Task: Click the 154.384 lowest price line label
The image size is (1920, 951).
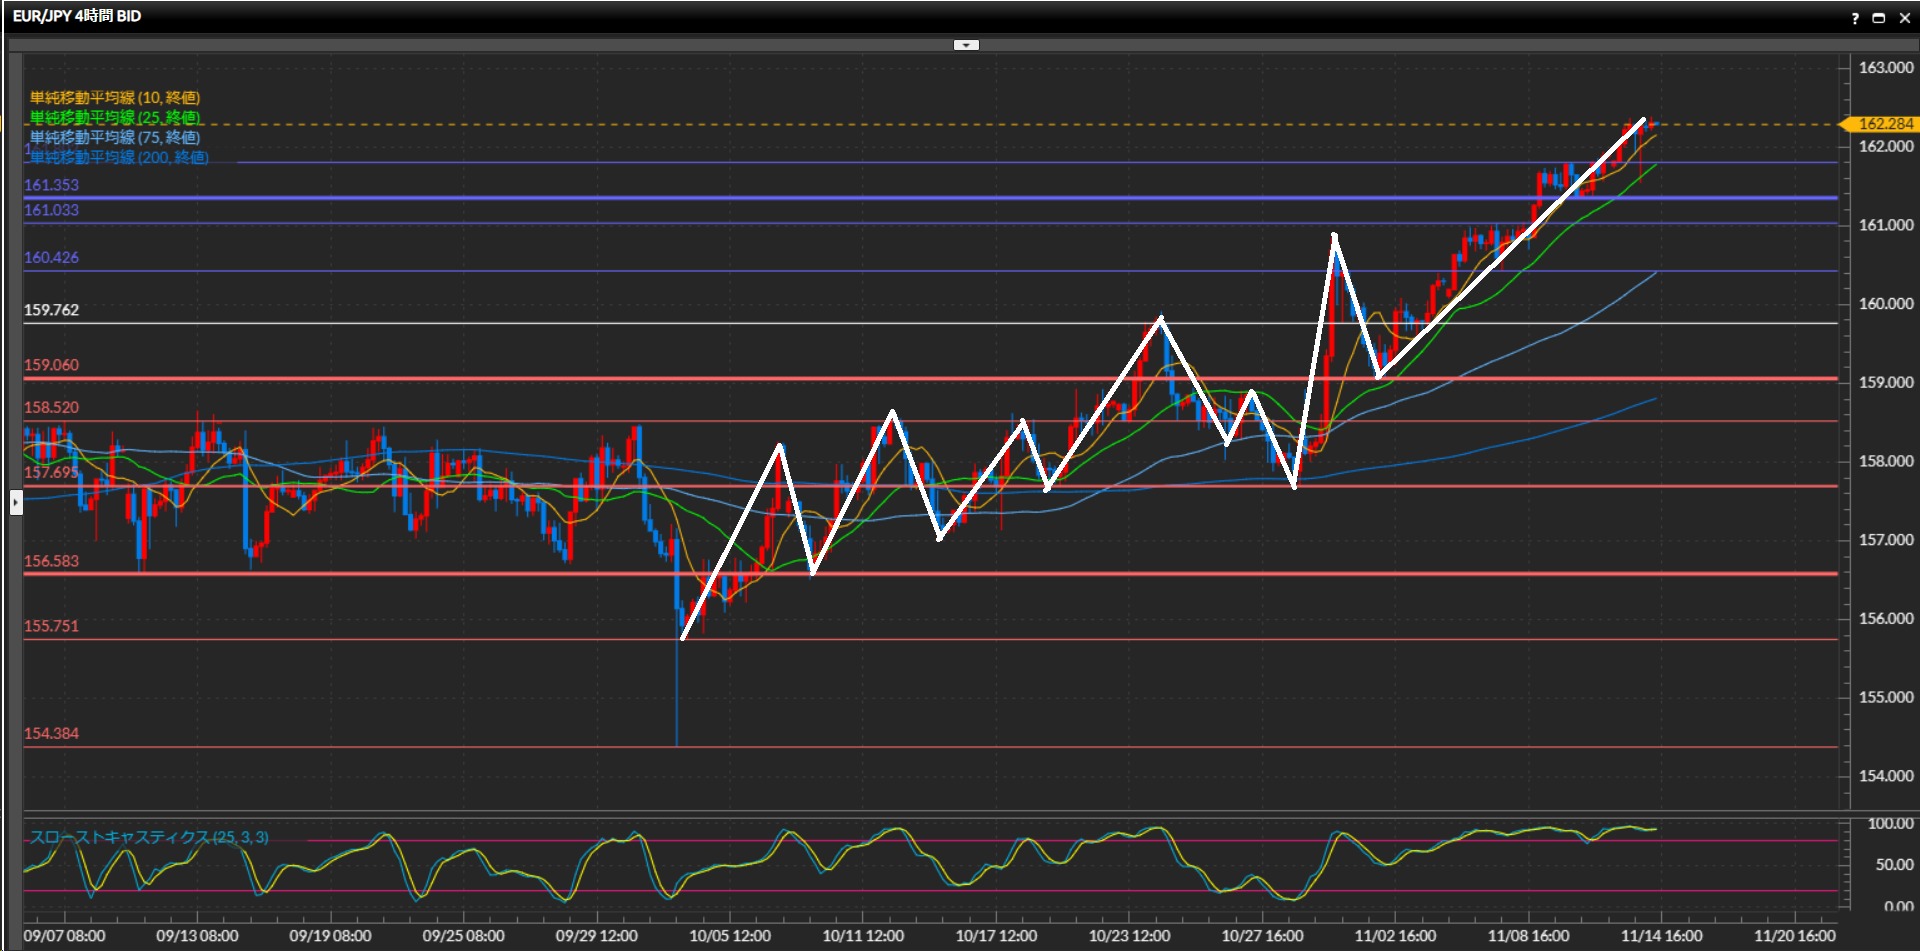Action: click(x=51, y=733)
